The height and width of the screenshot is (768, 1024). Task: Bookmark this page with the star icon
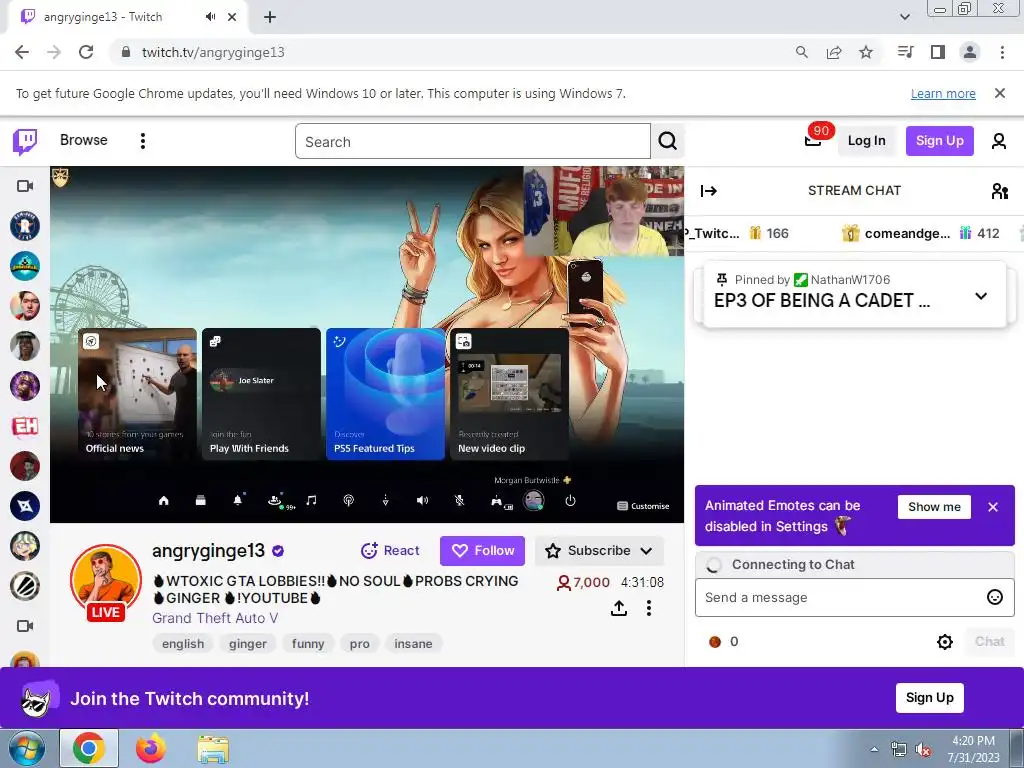pos(866,52)
